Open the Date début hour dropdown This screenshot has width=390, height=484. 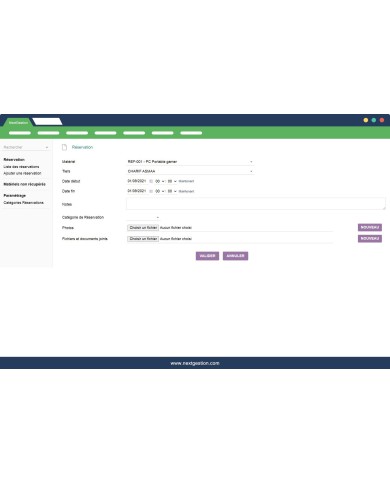[159, 181]
